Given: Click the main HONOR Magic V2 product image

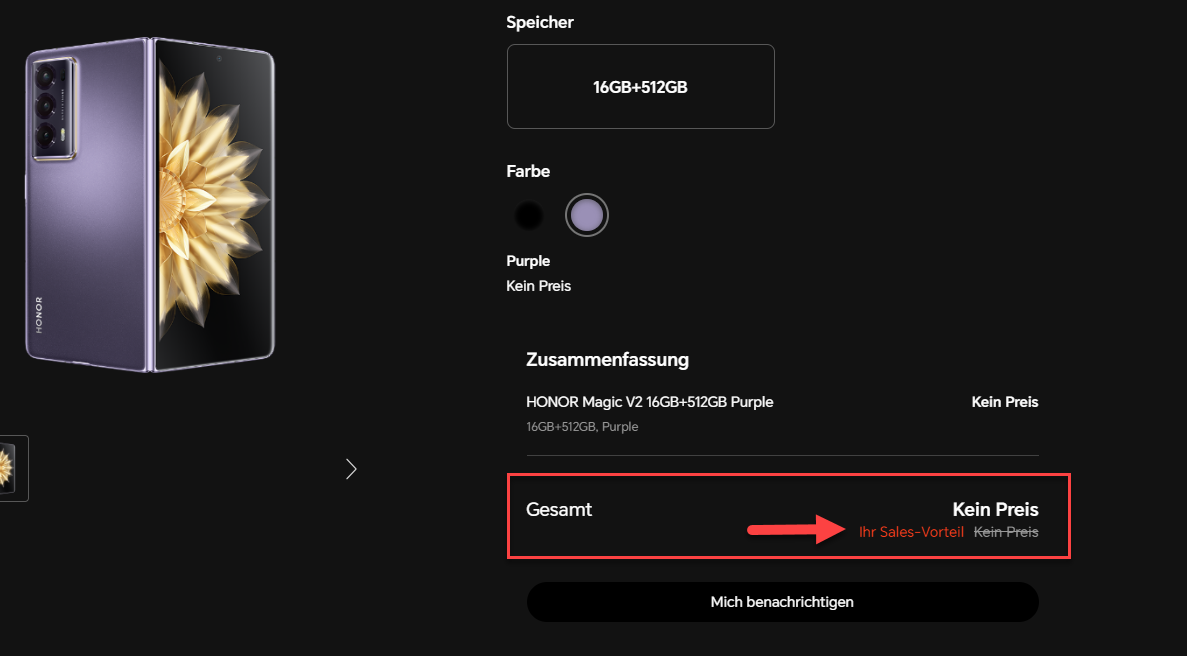Looking at the screenshot, I should coord(150,205).
